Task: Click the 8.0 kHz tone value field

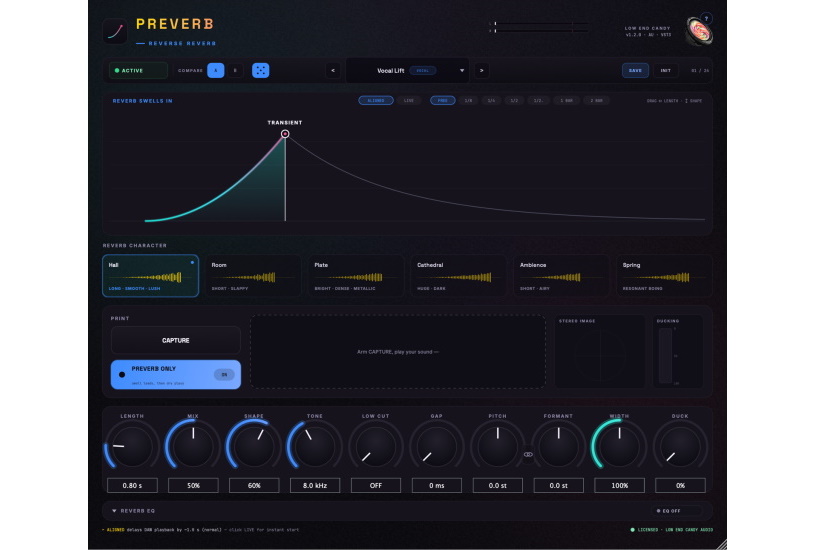Action: [x=315, y=485]
